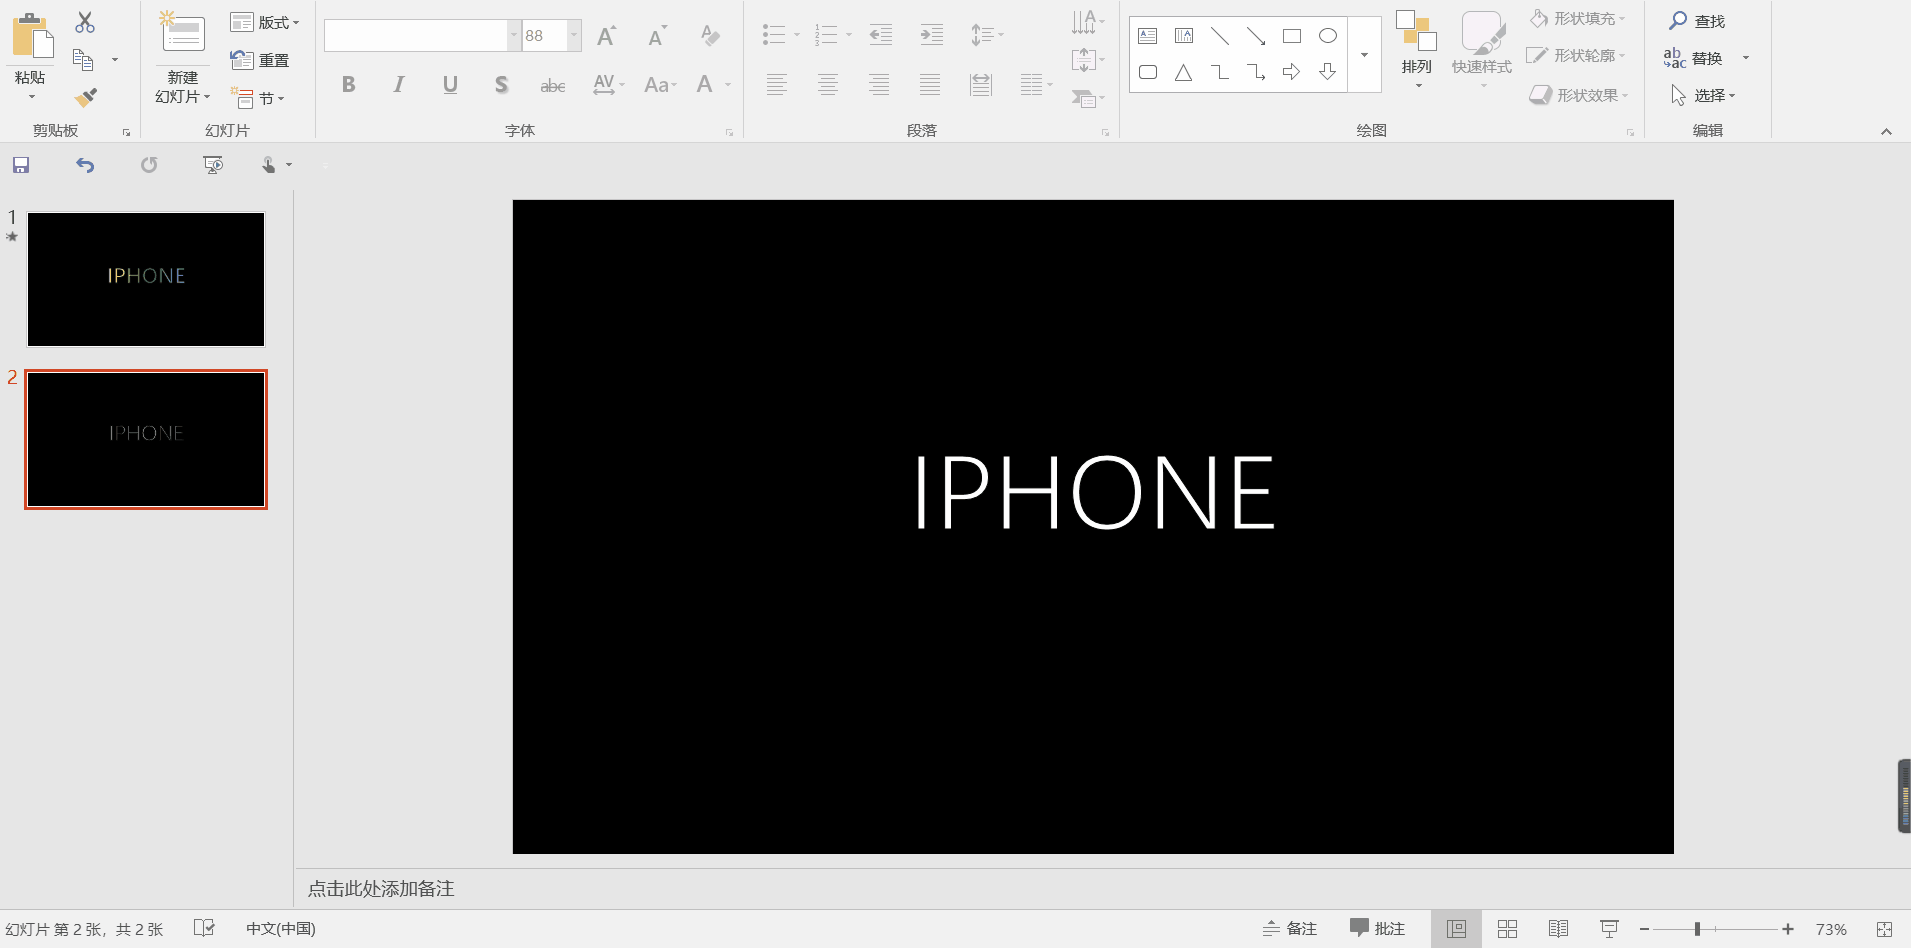This screenshot has height=948, width=1911.
Task: Toggle Italic formatting
Action: point(399,85)
